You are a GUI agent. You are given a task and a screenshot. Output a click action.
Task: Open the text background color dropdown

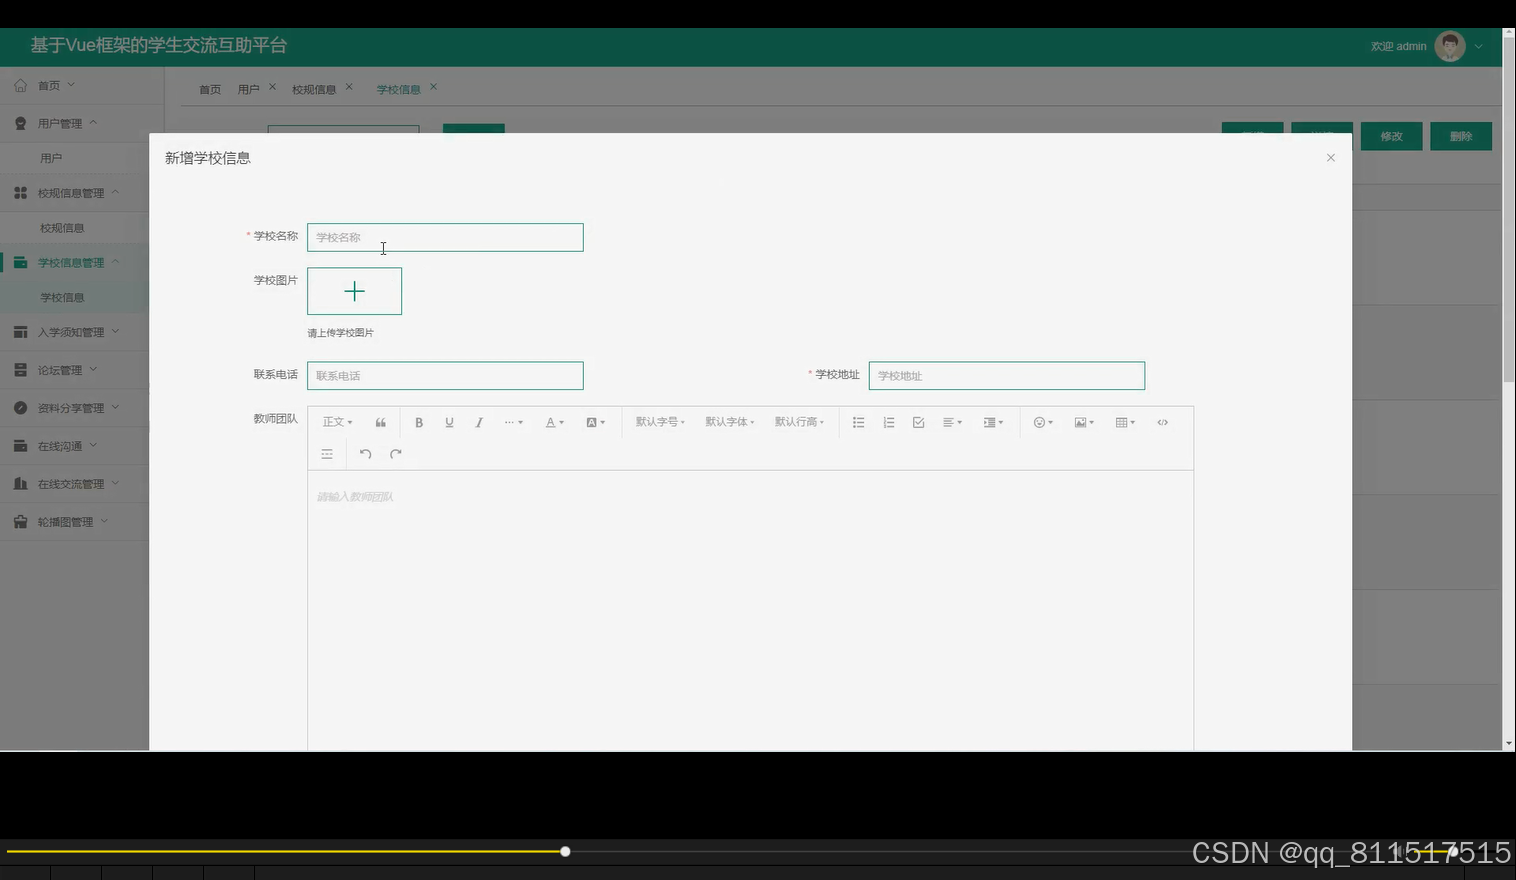[595, 423]
